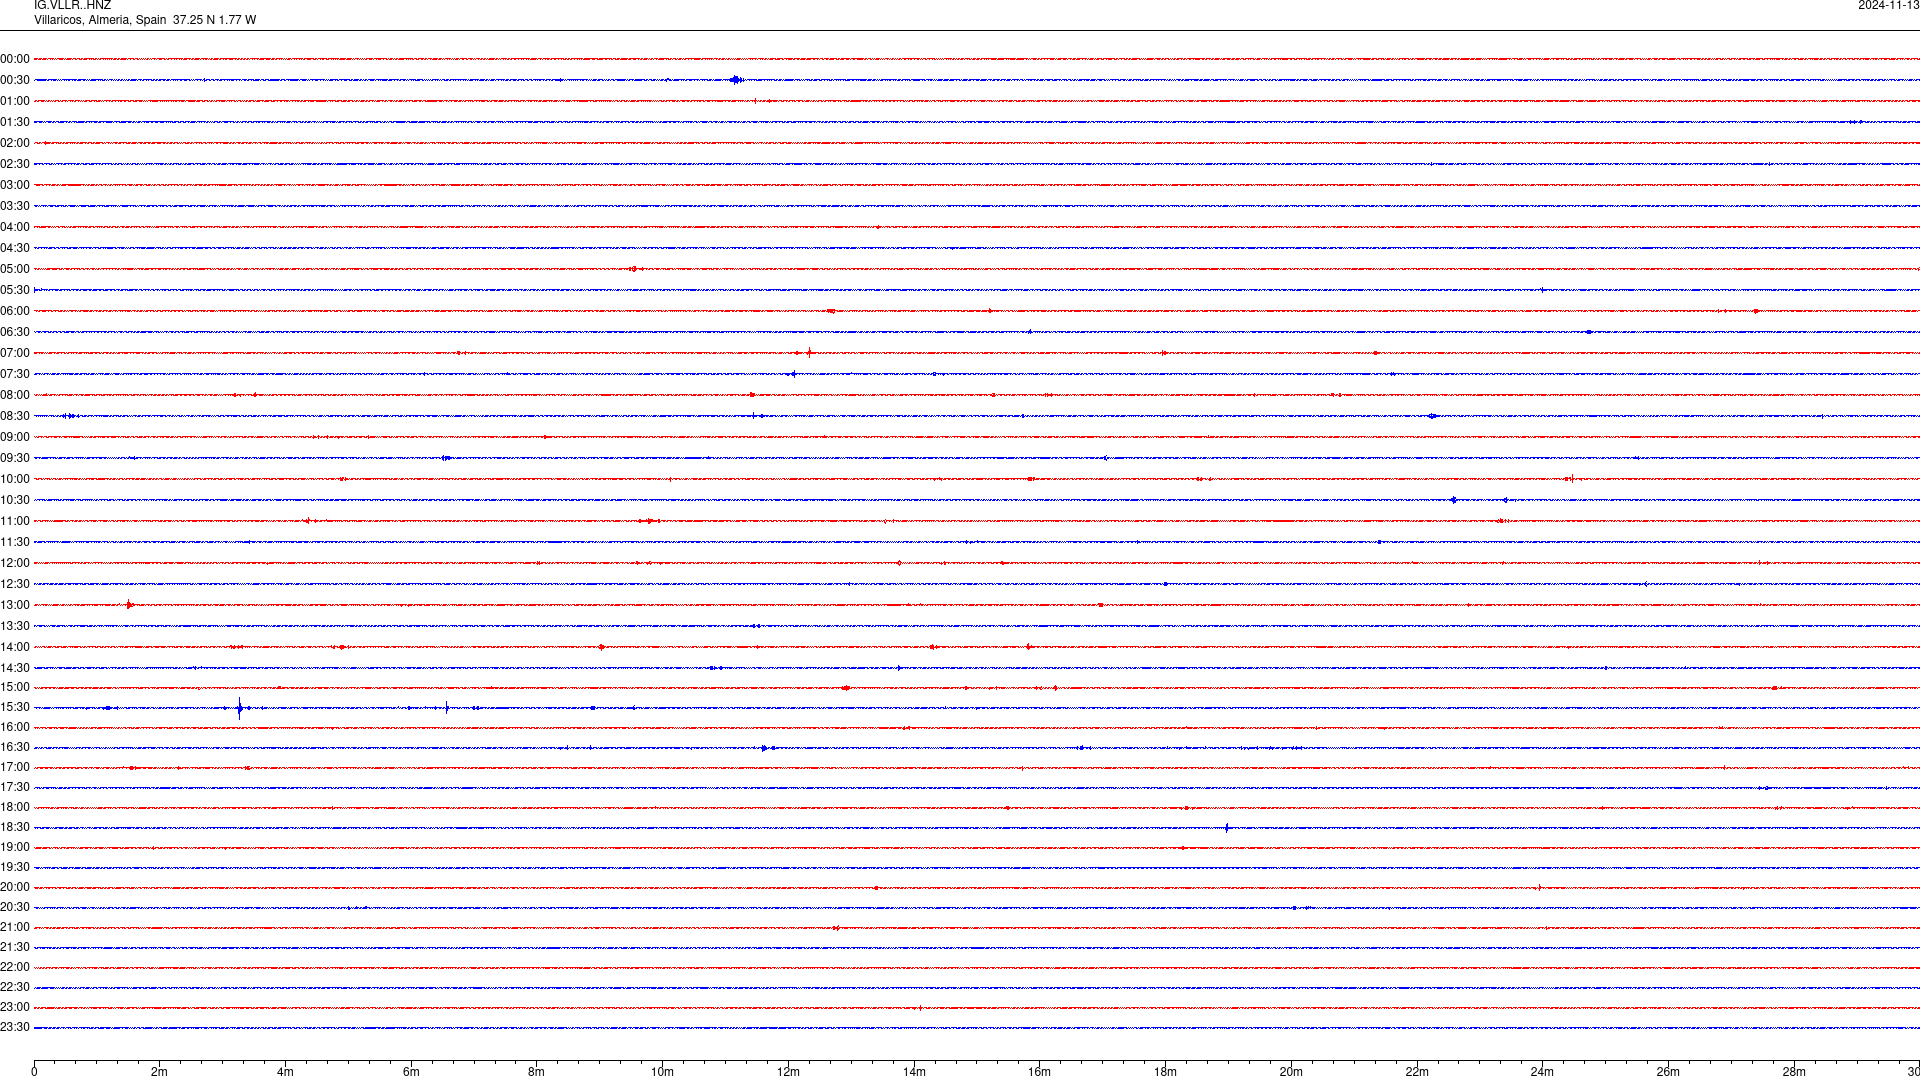Click the 20m tick label on the time axis

[x=1291, y=1072]
